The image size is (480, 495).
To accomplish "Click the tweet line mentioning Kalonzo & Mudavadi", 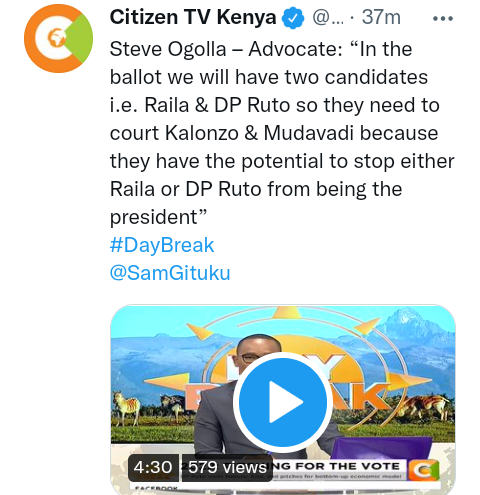I will point(274,133).
